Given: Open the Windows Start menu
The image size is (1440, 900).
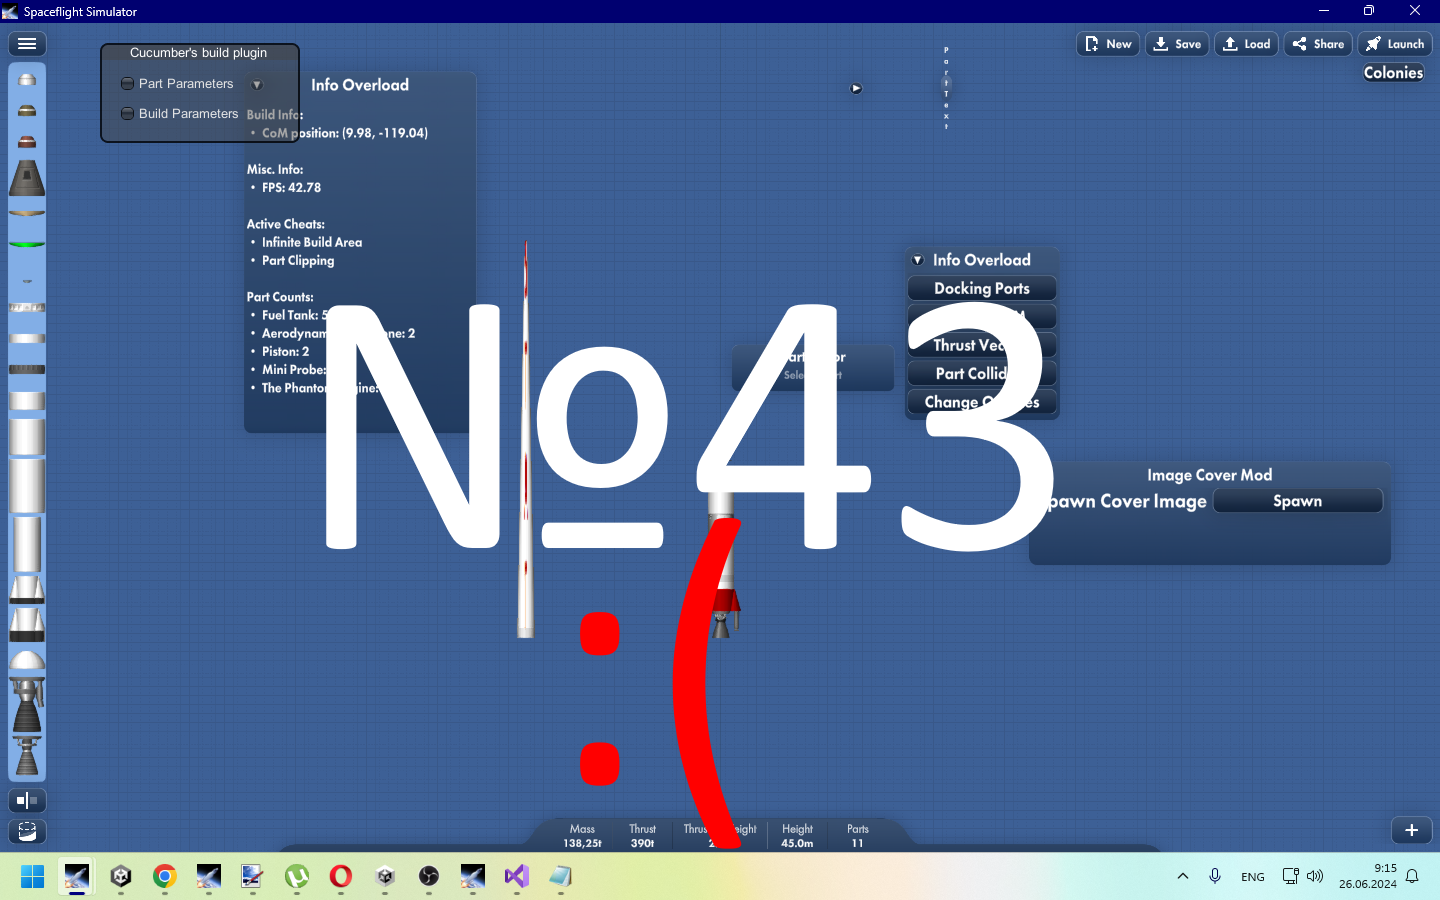Looking at the screenshot, I should coord(33,876).
